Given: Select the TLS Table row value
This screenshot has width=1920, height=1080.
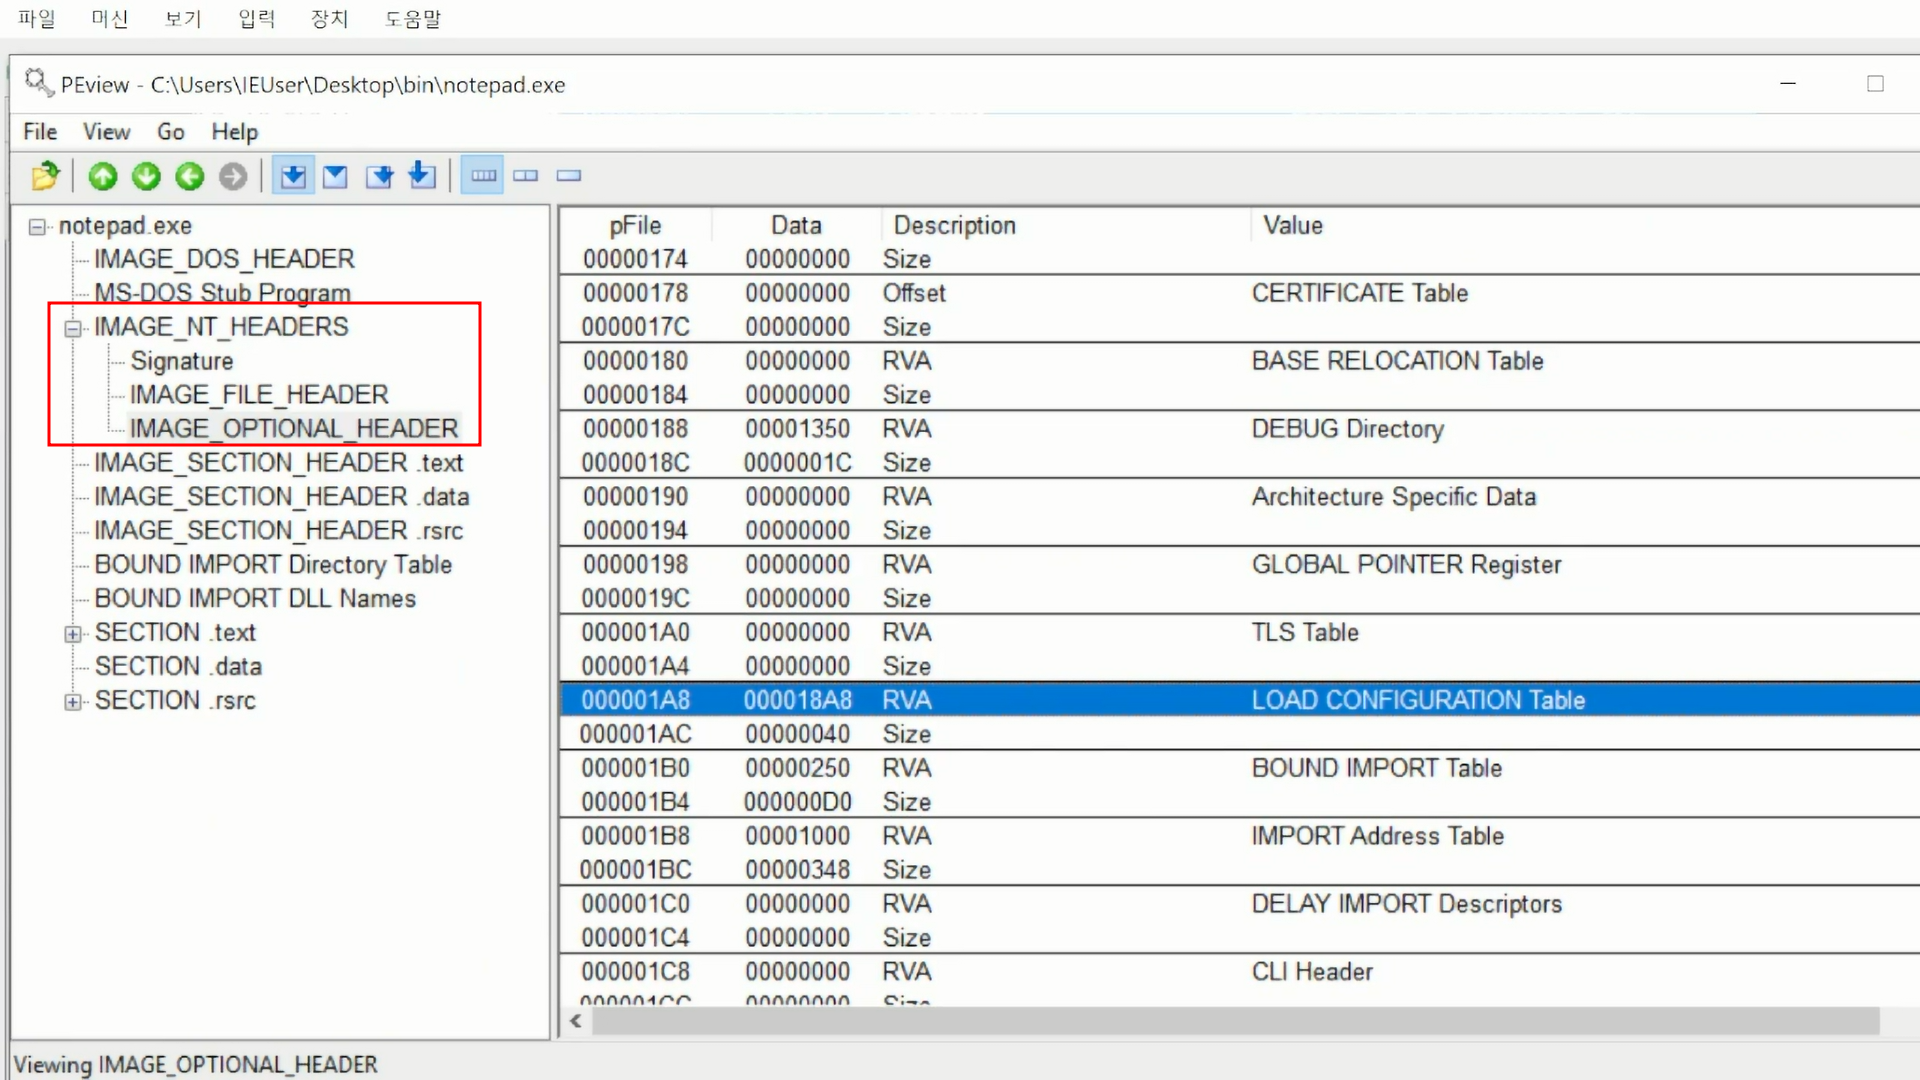Looking at the screenshot, I should coord(1304,633).
